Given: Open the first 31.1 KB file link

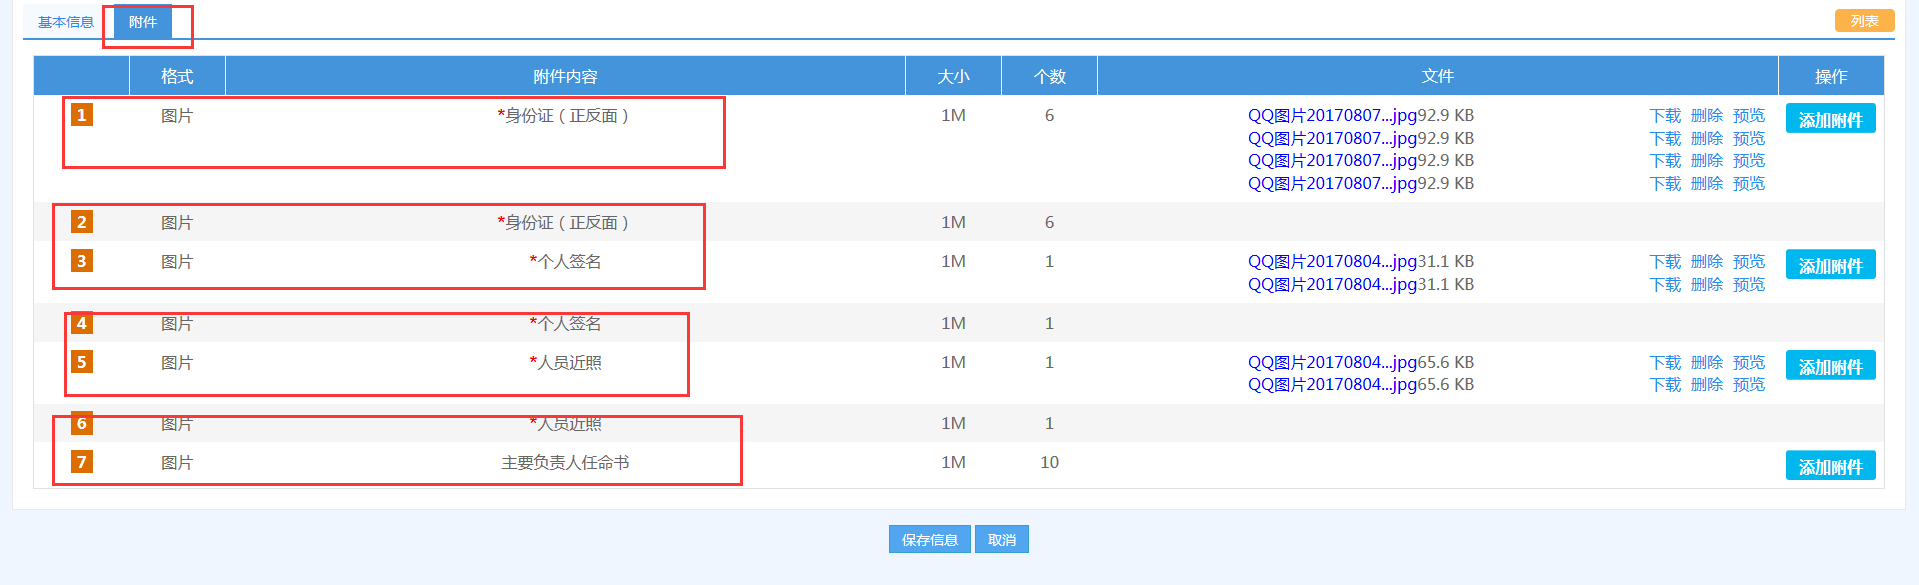Looking at the screenshot, I should [x=1332, y=262].
